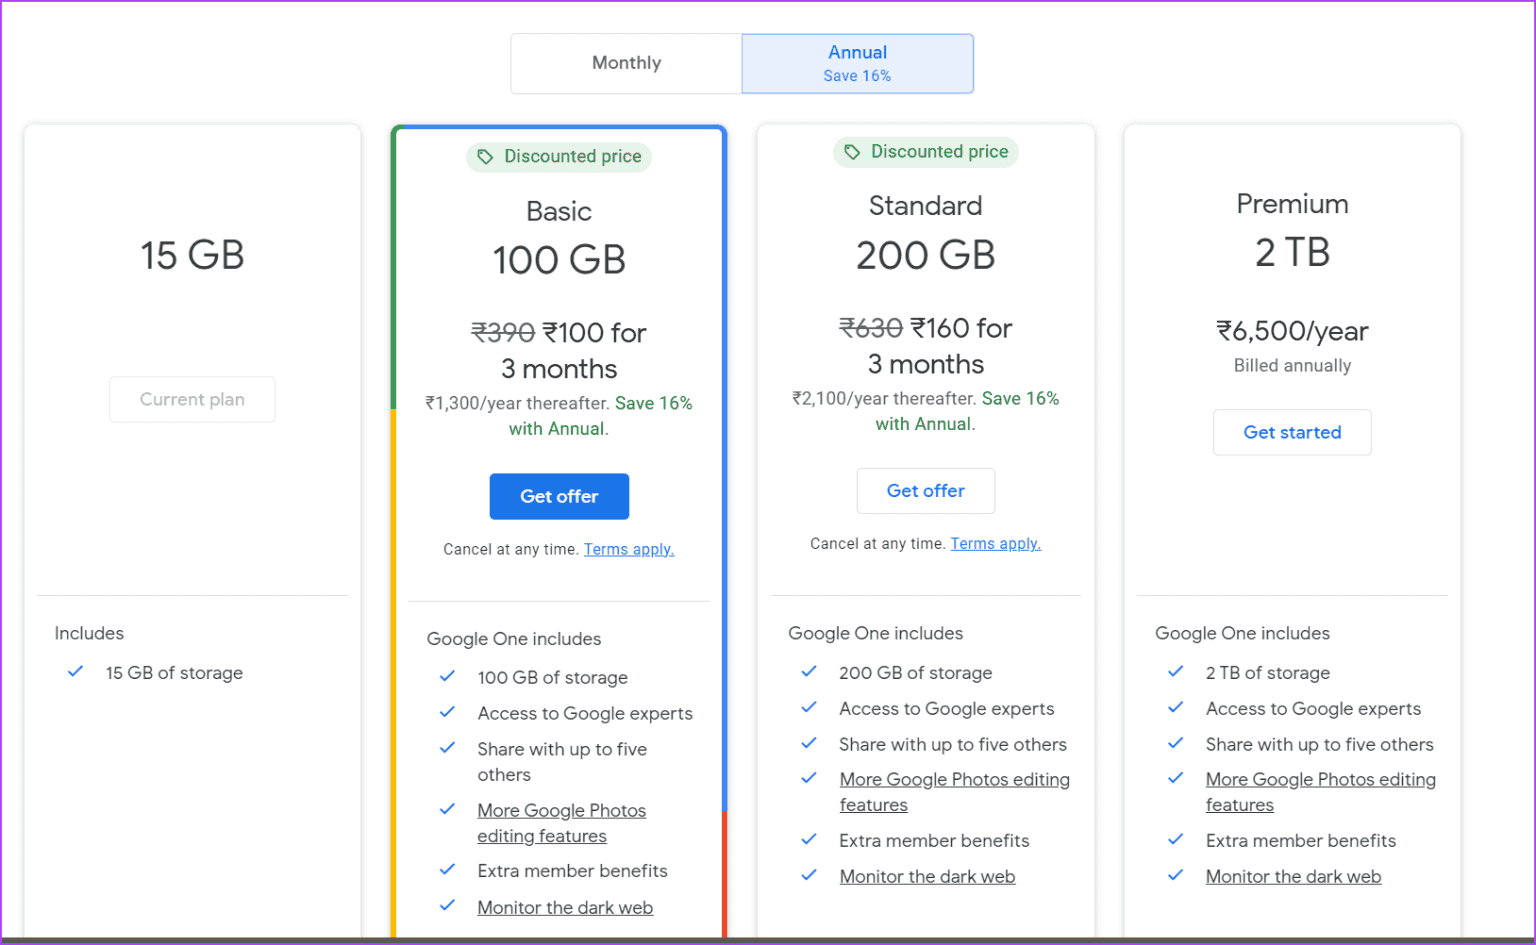1536x945 pixels.
Task: Click checkmark beside 100 GB of storage
Action: [447, 677]
